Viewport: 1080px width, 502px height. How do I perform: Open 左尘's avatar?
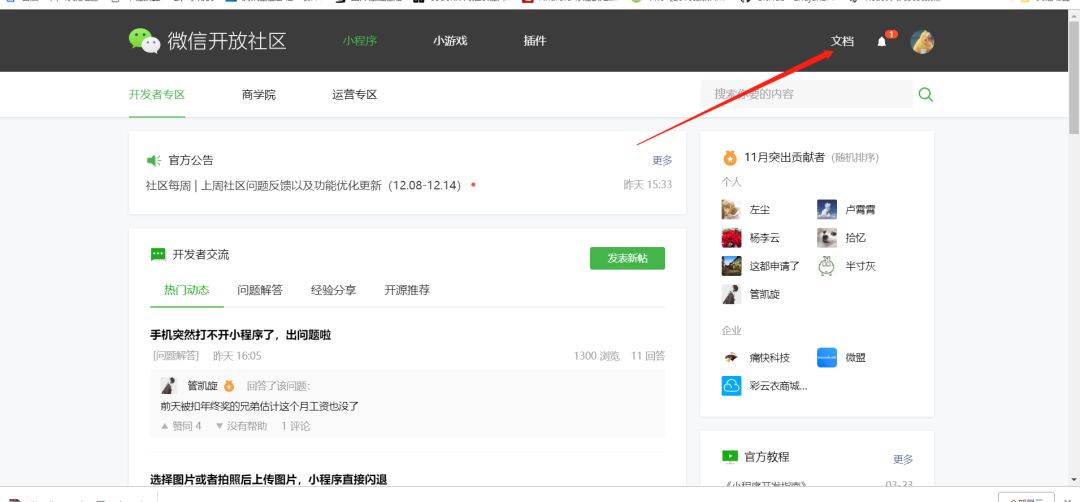pyautogui.click(x=731, y=209)
